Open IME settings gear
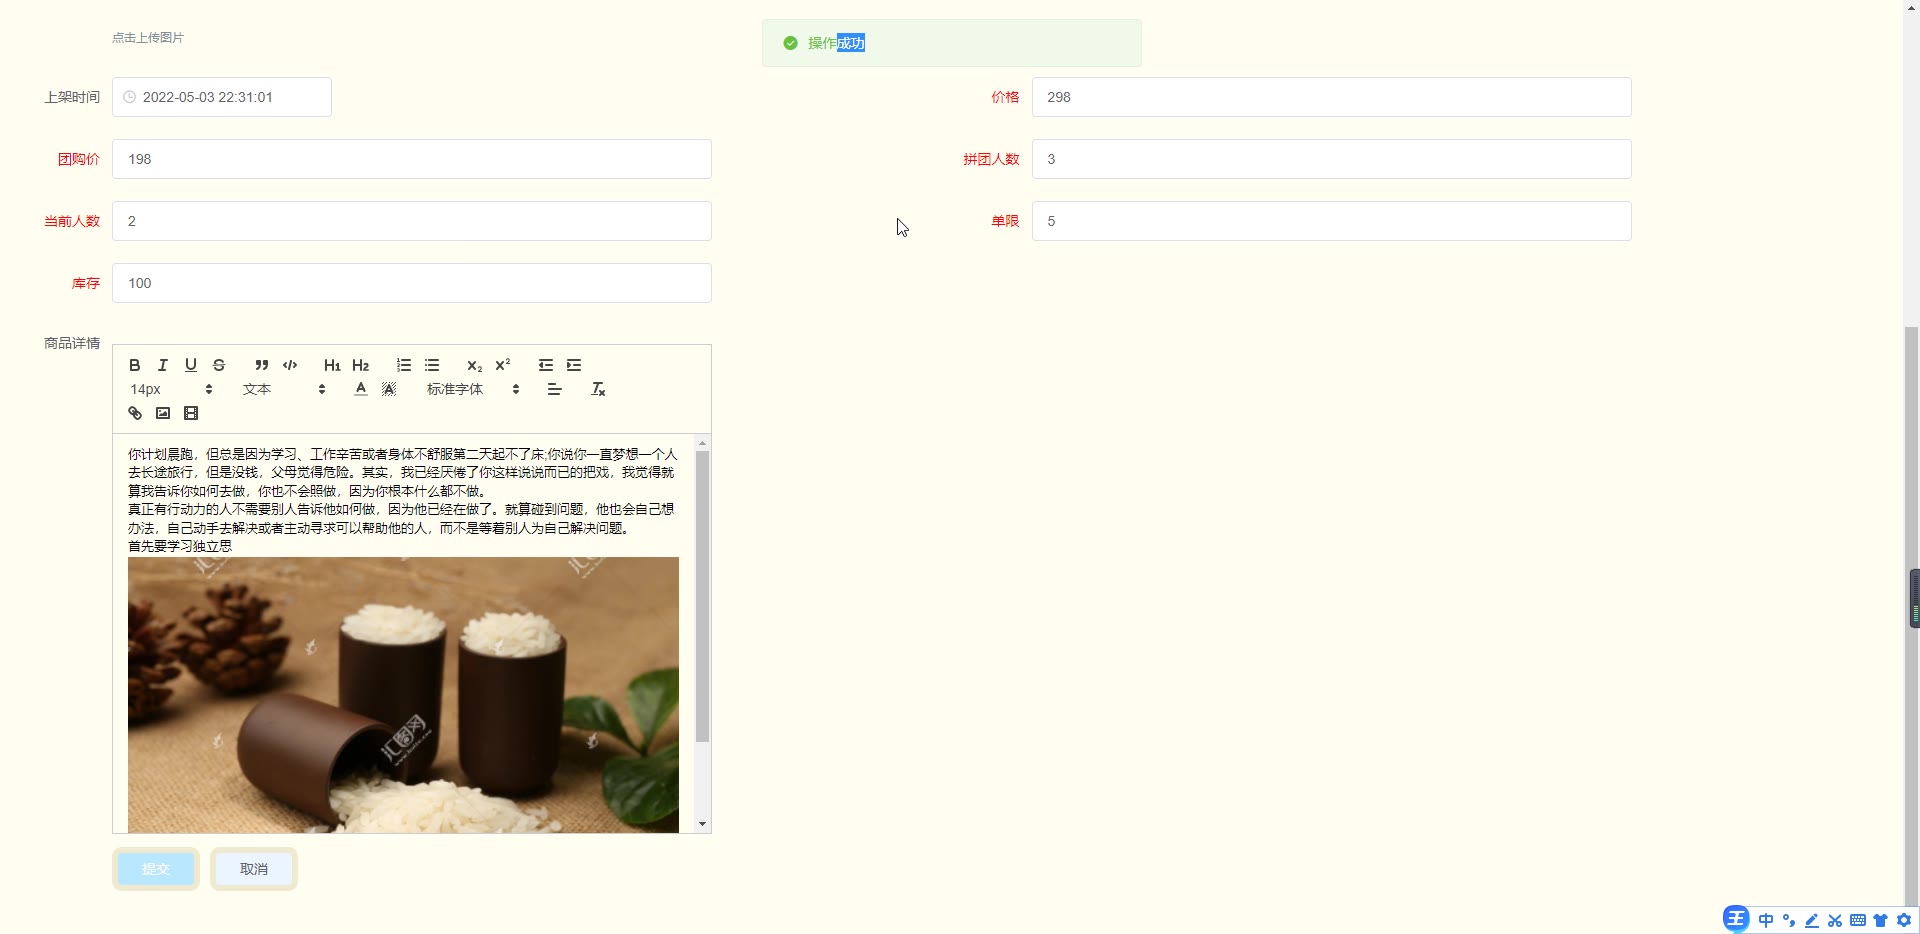The image size is (1920, 934). [1904, 920]
